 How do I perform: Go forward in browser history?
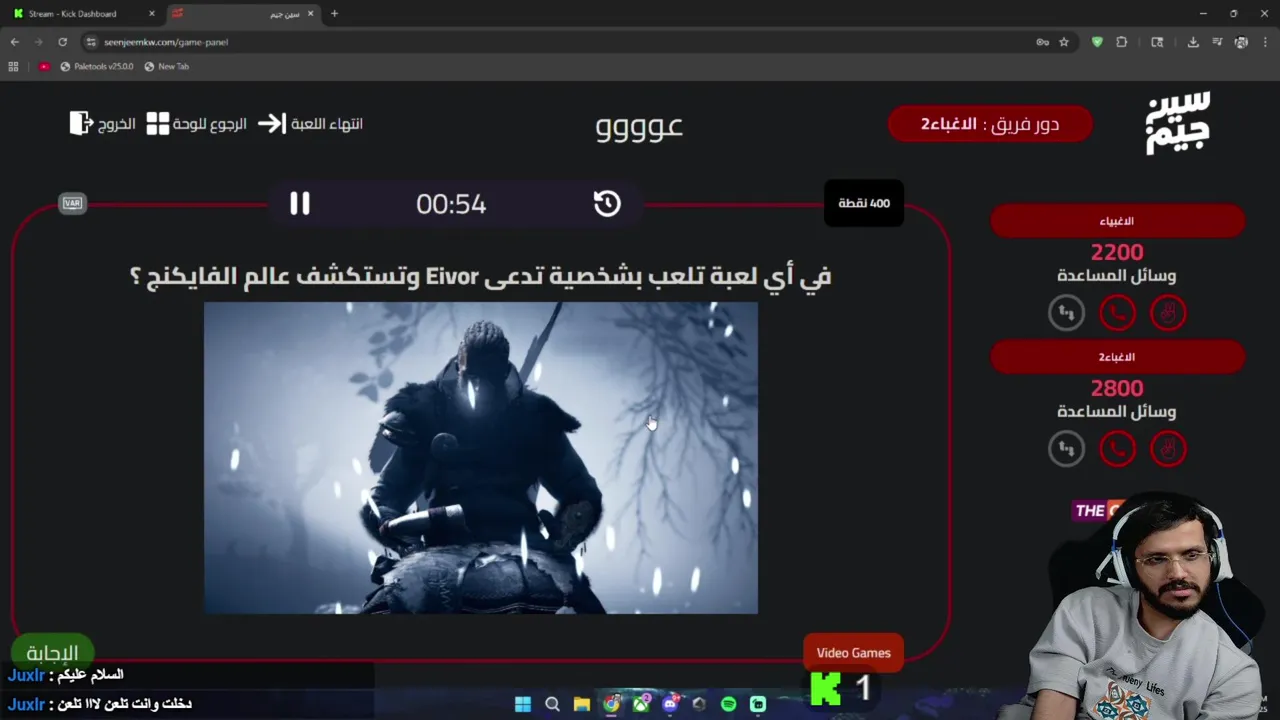click(38, 42)
